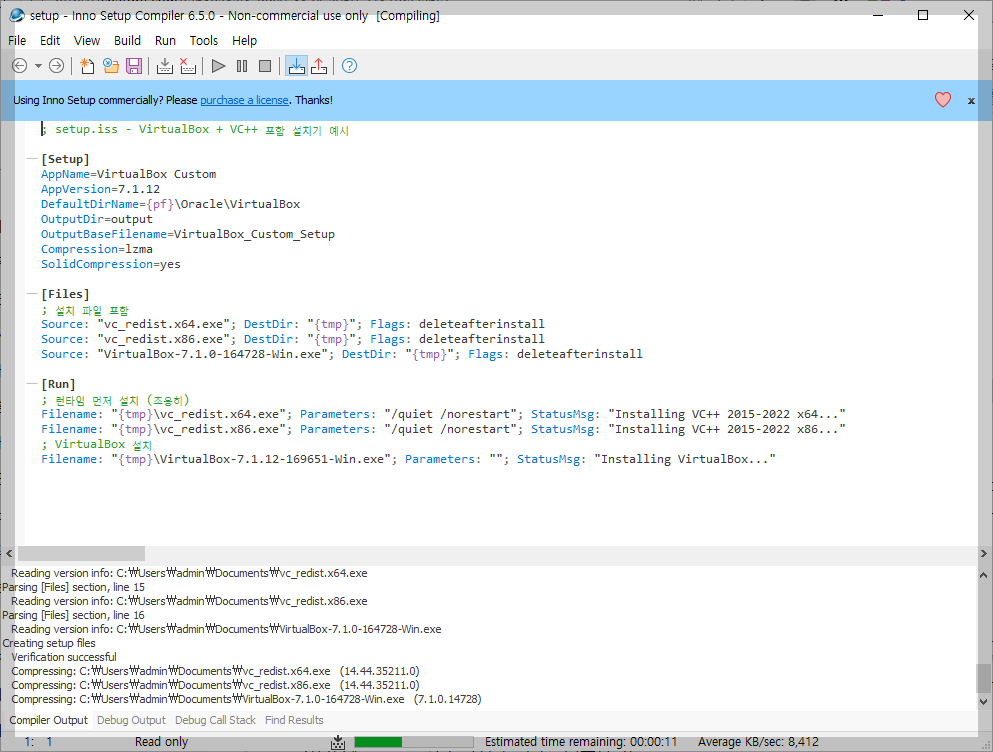Click the 'Compression=lzma' line
Image resolution: width=993 pixels, height=752 pixels.
(x=97, y=249)
